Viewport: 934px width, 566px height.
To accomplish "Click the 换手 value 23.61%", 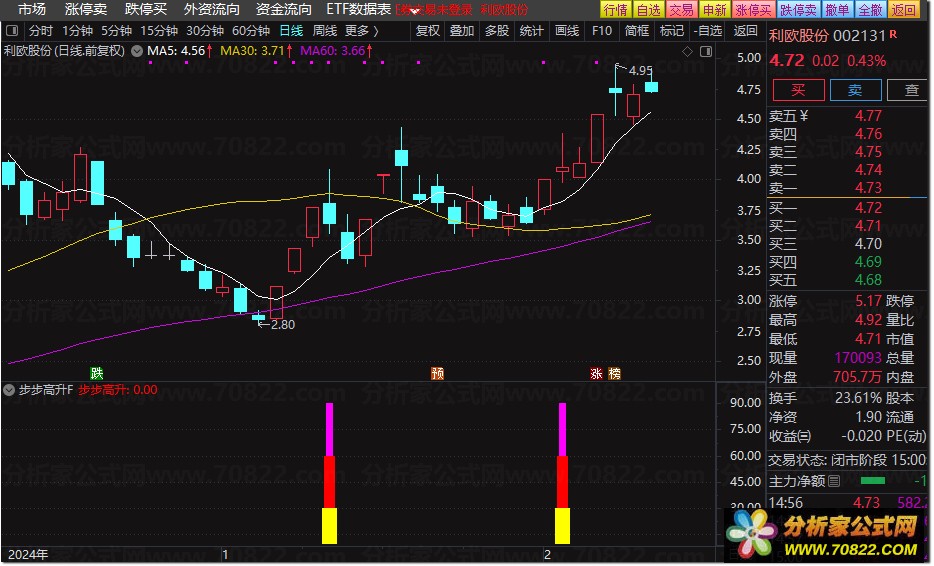I will pos(858,397).
